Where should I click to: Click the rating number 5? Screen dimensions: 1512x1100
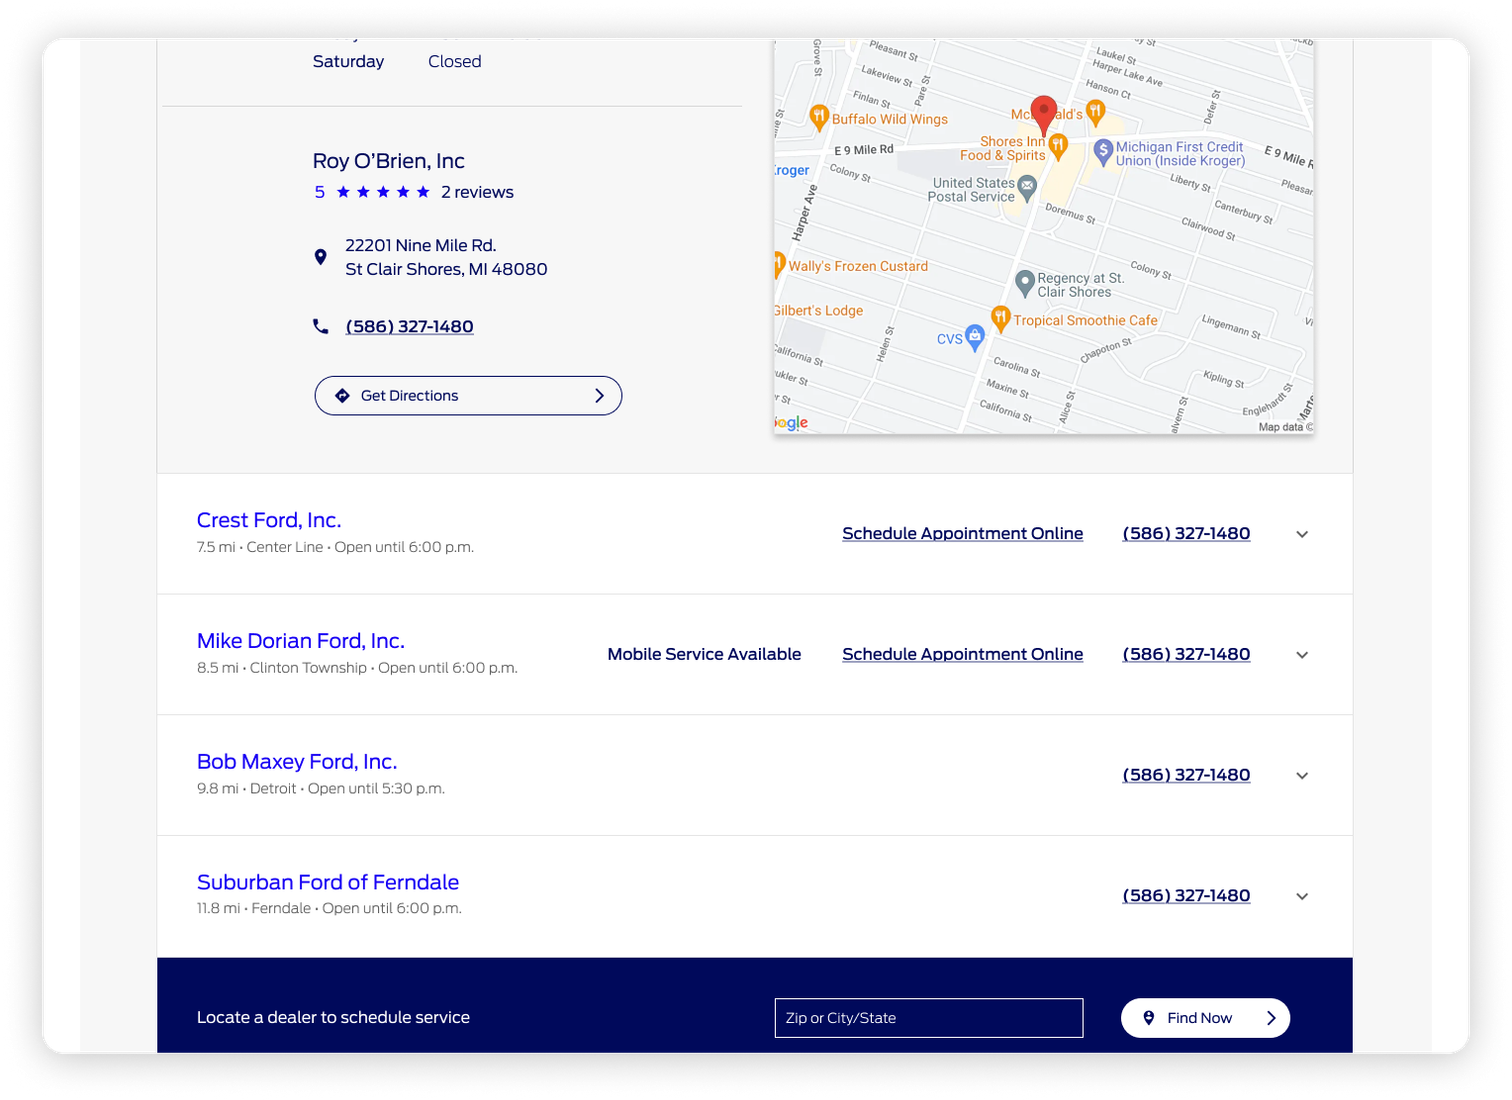319,192
